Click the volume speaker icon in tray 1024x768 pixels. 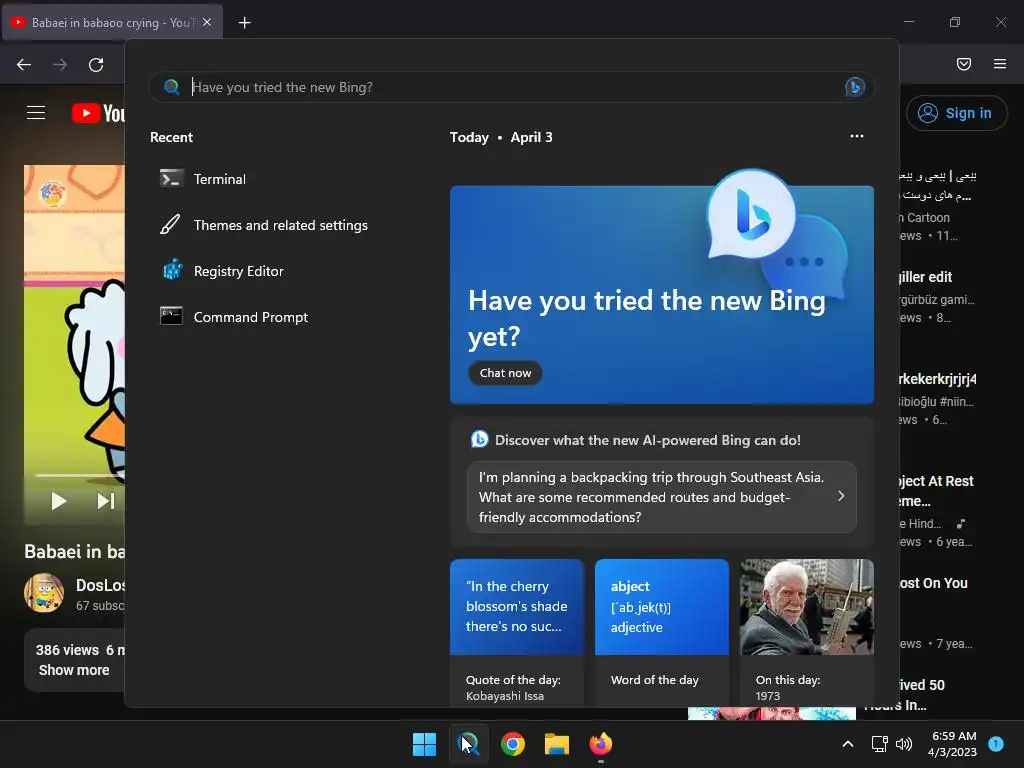[x=904, y=744]
